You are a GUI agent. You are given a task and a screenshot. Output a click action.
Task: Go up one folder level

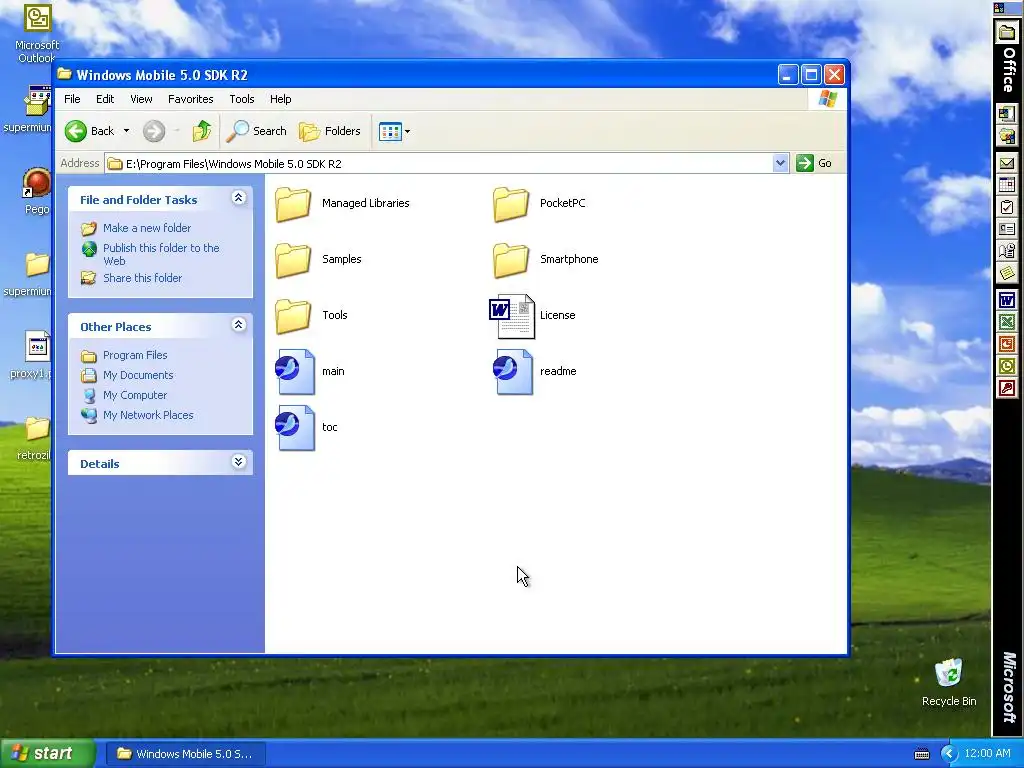click(x=202, y=131)
